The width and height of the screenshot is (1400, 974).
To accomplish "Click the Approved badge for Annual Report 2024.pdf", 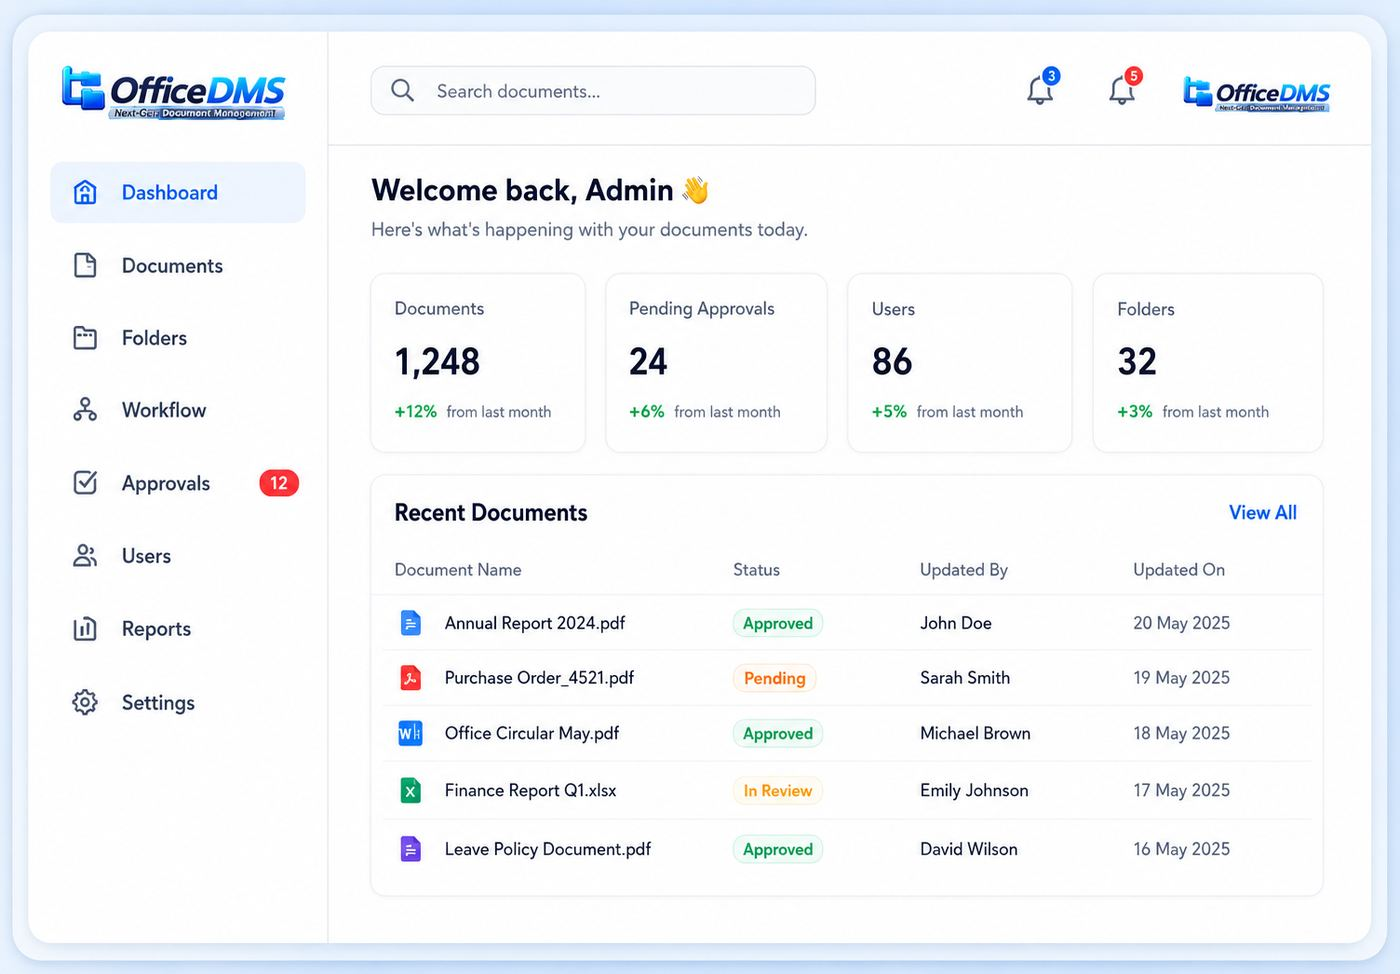I will (x=777, y=623).
